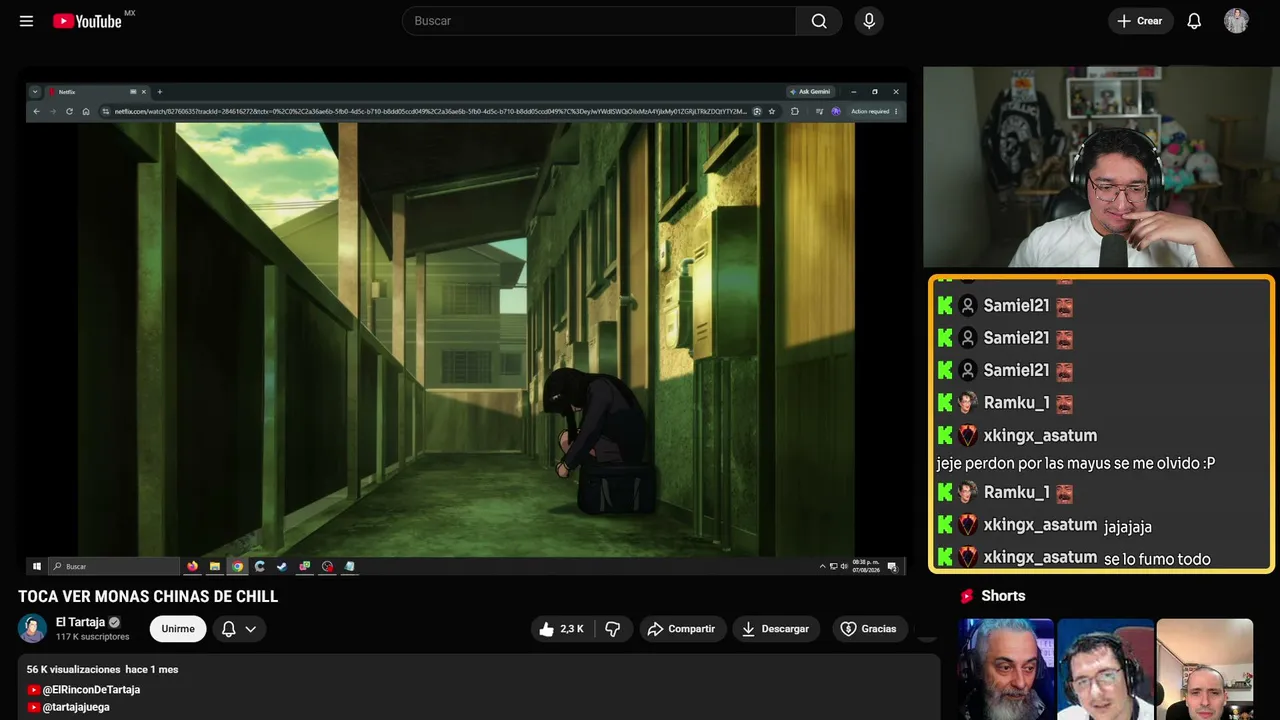Expand the channel notification bell options
The height and width of the screenshot is (720, 1280).
coord(238,629)
